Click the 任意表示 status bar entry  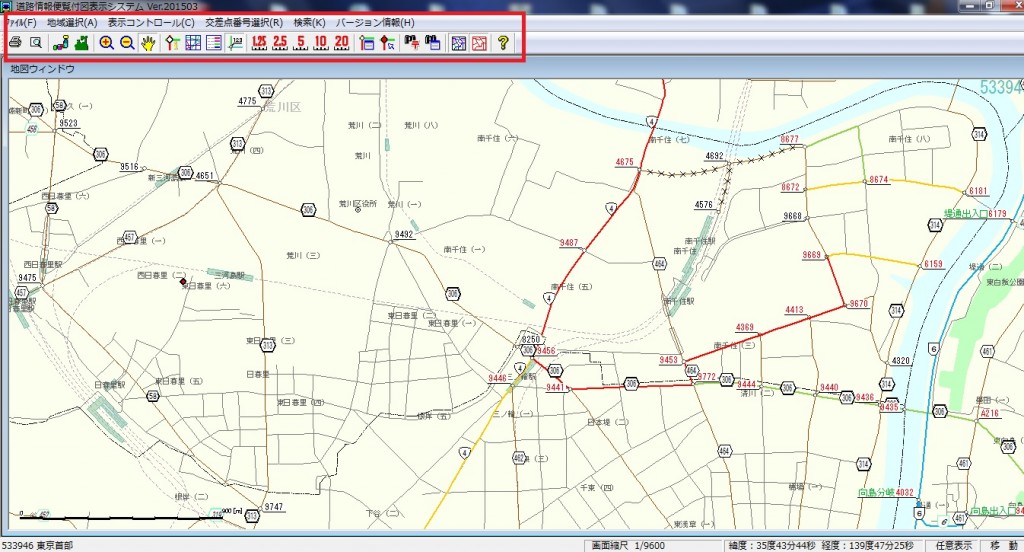tap(953, 545)
